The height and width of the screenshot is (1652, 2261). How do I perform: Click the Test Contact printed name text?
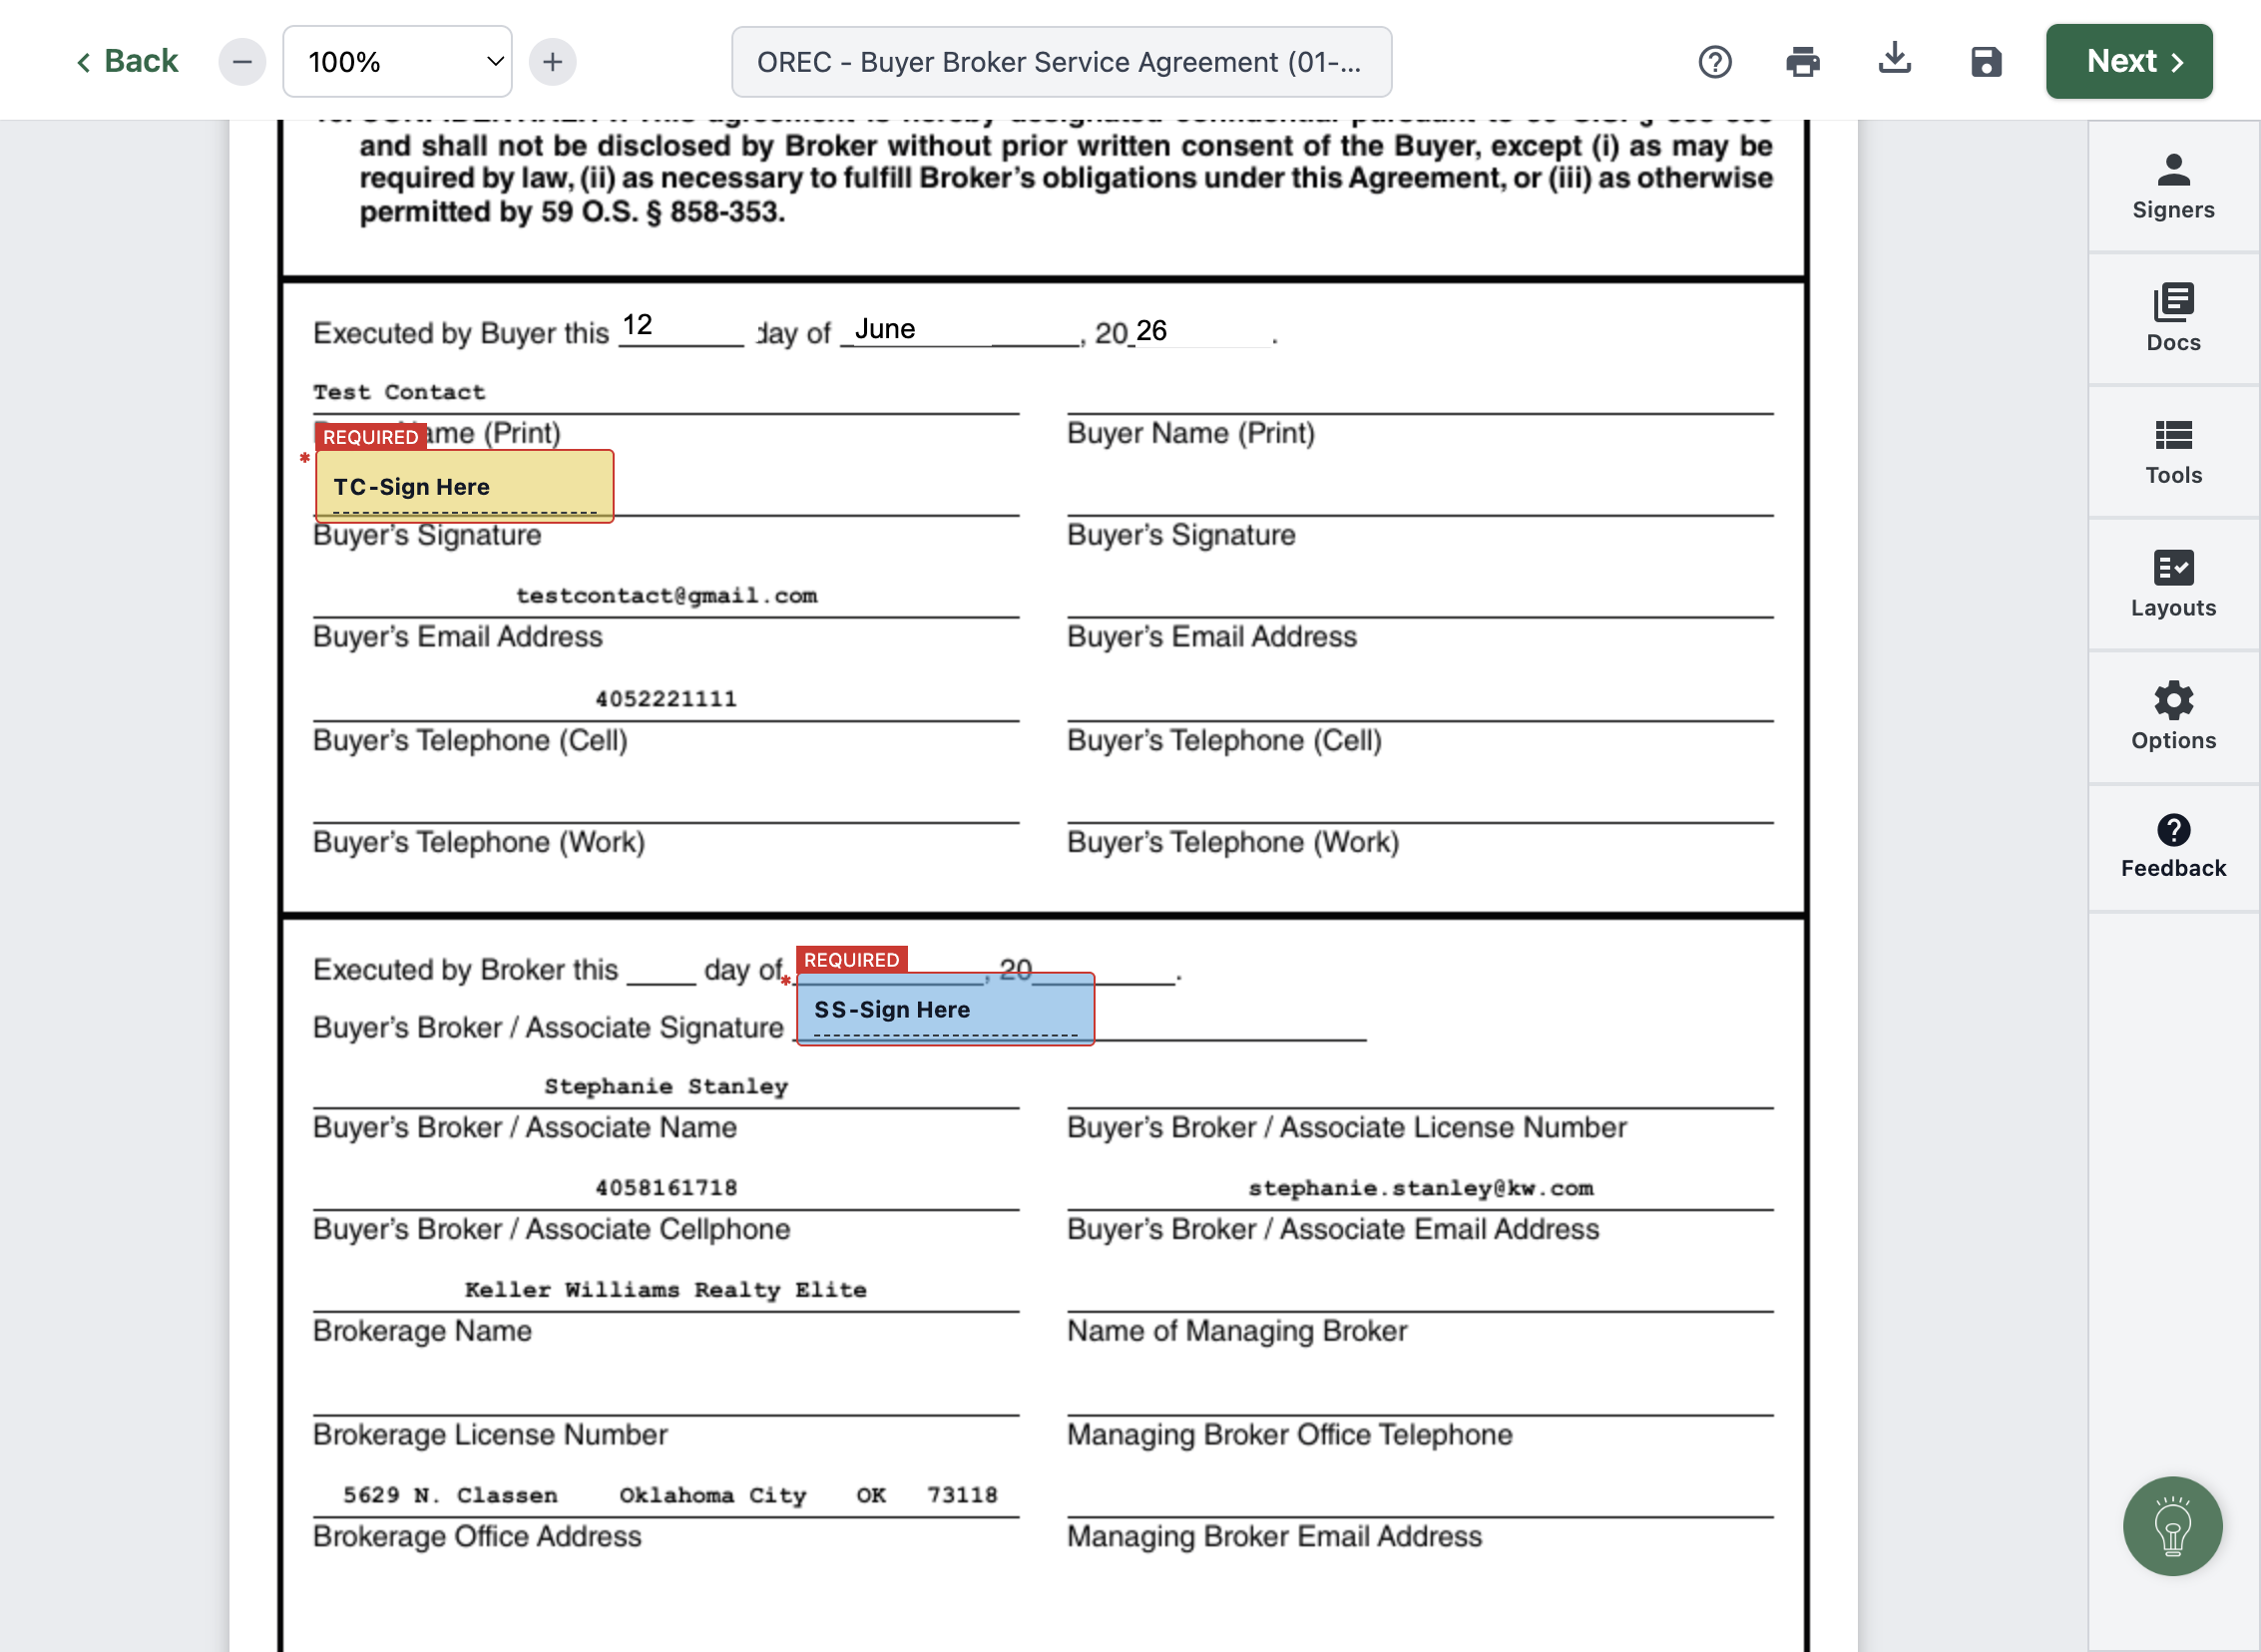coord(399,392)
